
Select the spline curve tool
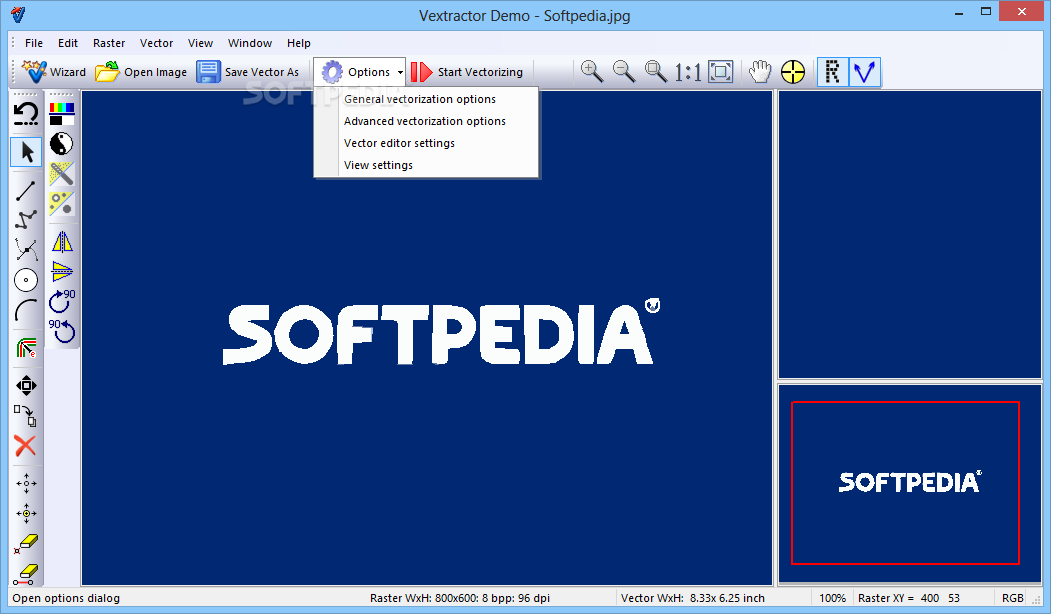tap(26, 250)
